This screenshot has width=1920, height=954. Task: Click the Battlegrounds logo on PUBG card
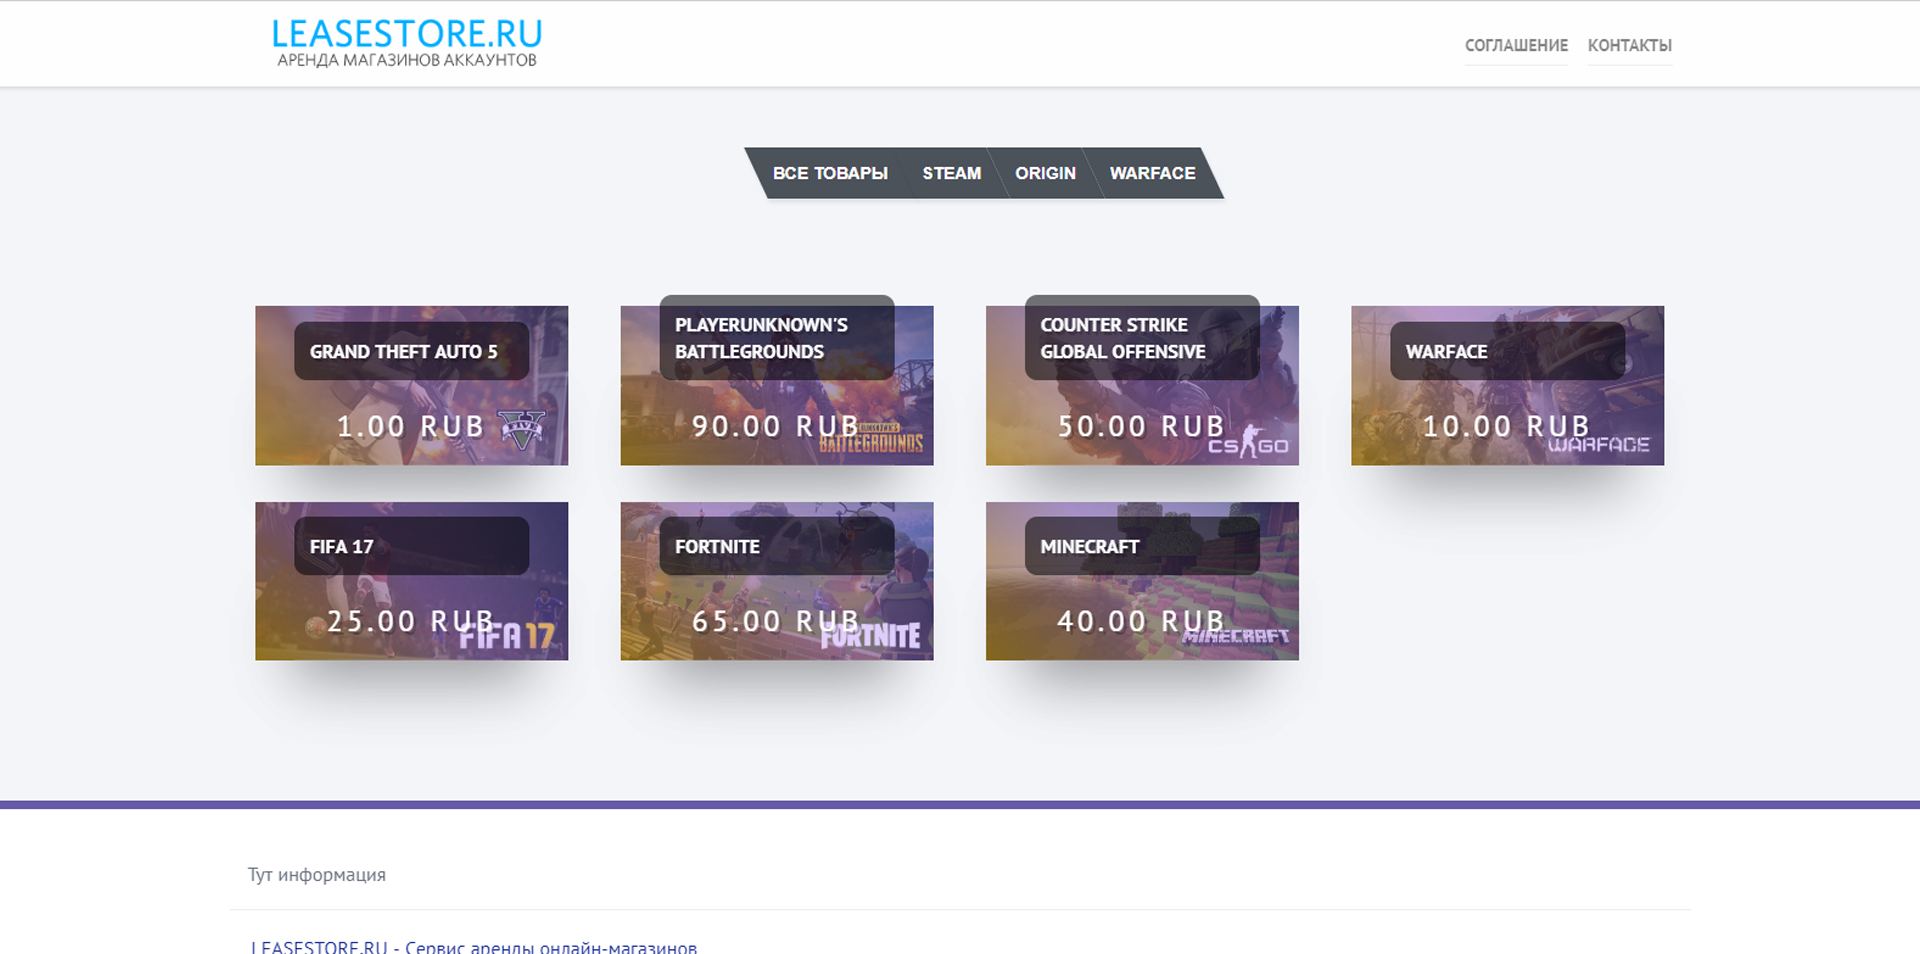[872, 440]
